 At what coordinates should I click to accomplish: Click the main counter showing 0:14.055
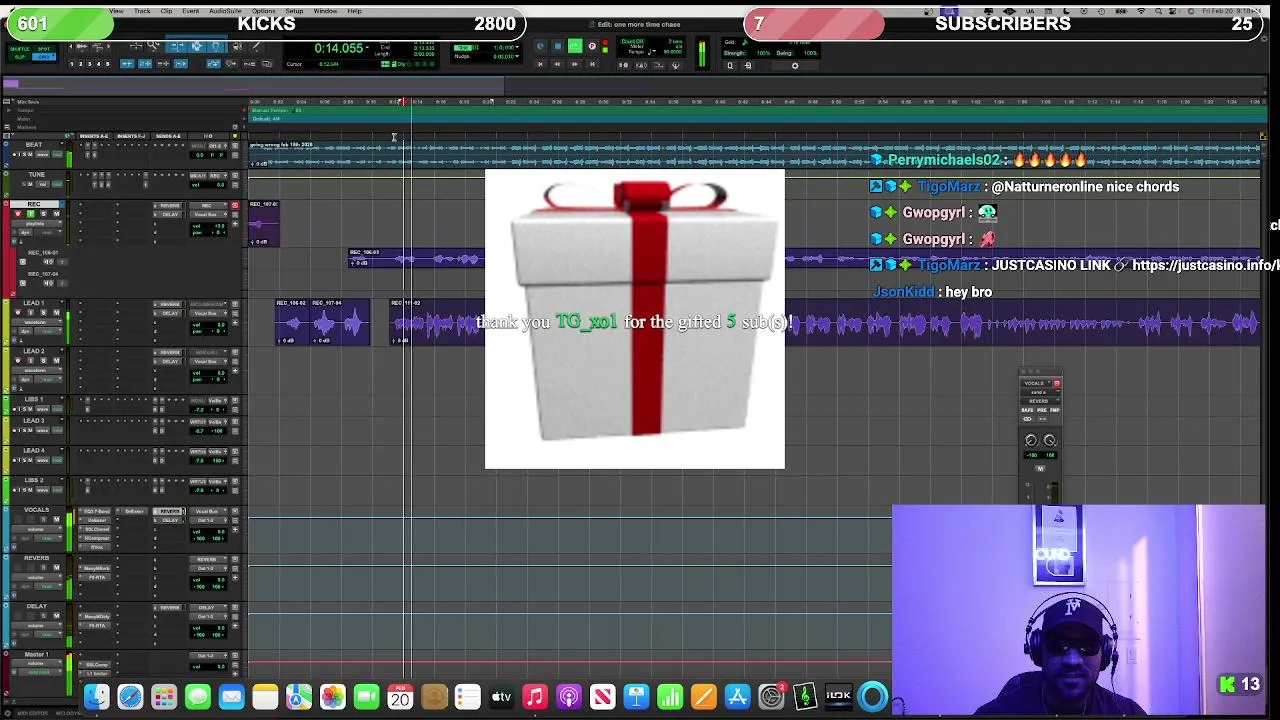tap(338, 48)
